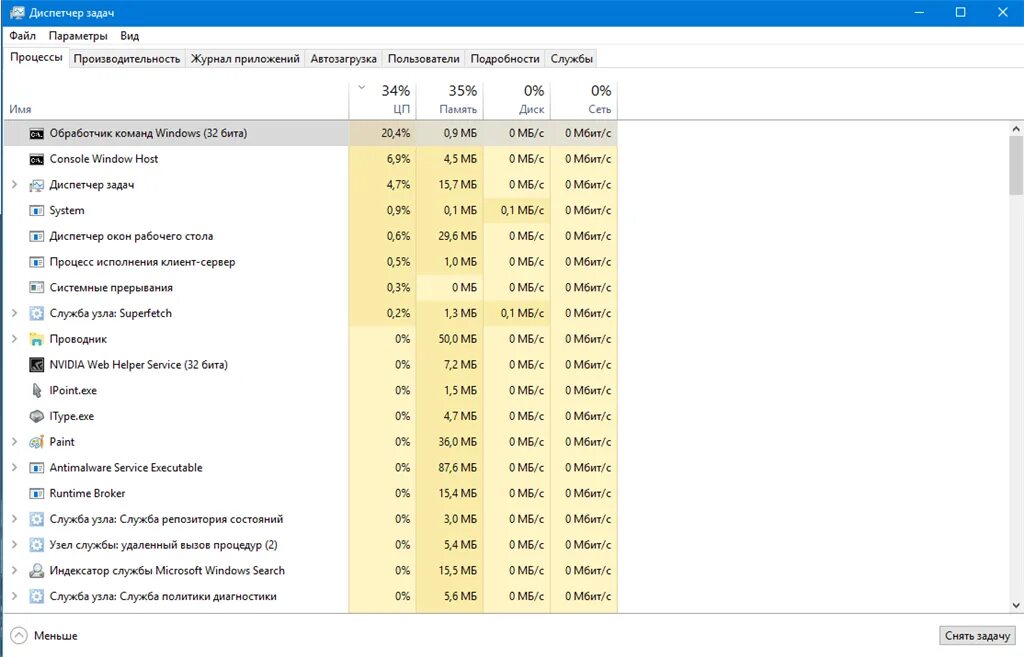Switch to the Подробности tab
1024x657 pixels.
[x=505, y=59]
